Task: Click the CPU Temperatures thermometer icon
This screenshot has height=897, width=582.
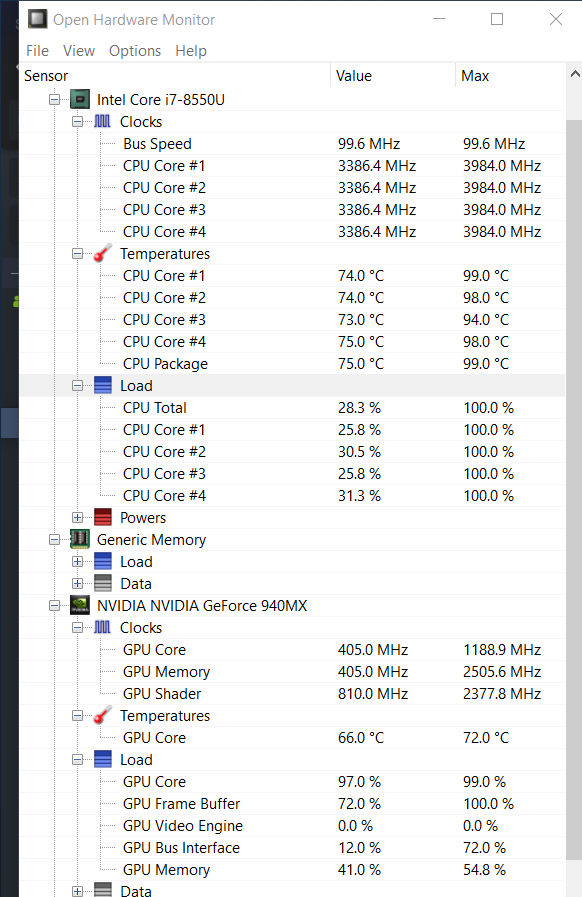Action: point(102,253)
